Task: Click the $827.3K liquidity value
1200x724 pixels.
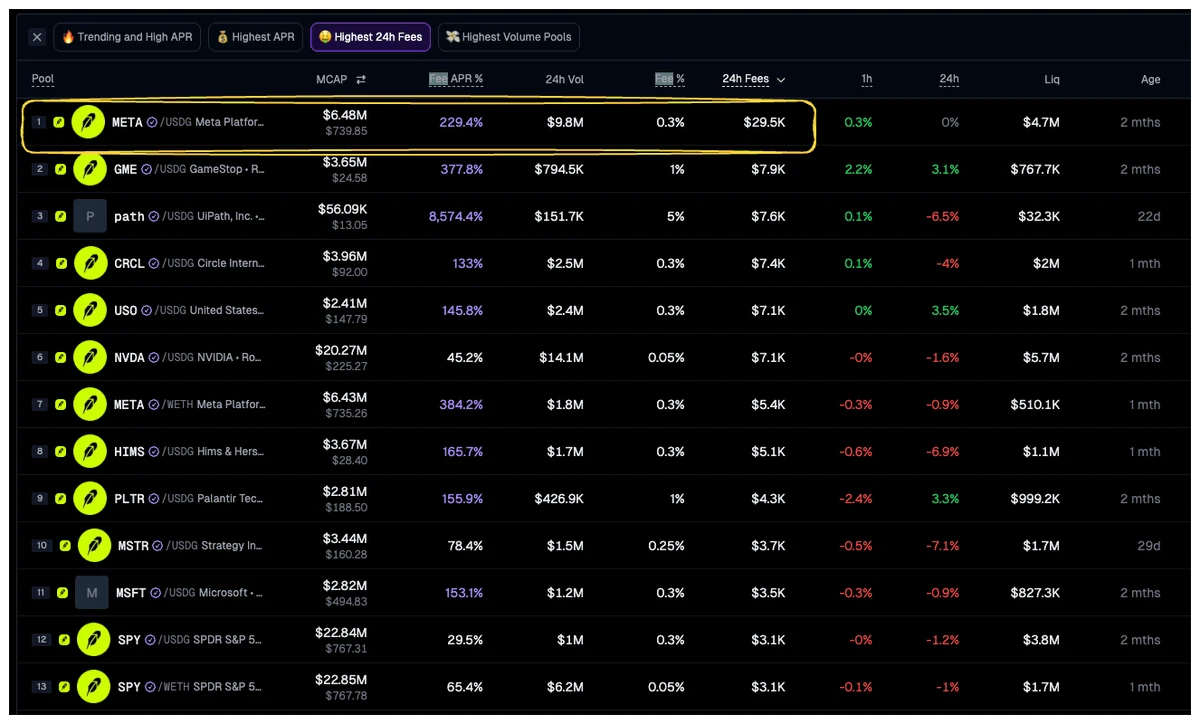Action: (1035, 592)
